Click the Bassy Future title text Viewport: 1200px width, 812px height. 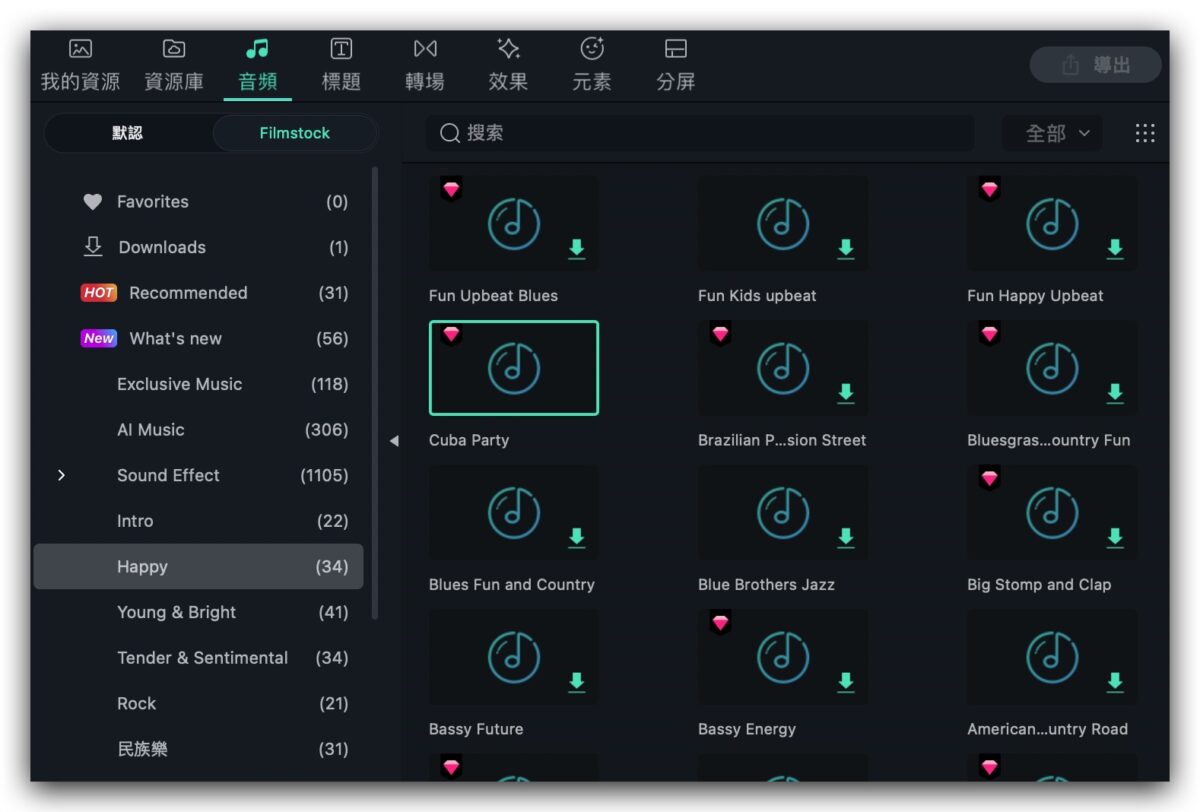pyautogui.click(x=476, y=729)
